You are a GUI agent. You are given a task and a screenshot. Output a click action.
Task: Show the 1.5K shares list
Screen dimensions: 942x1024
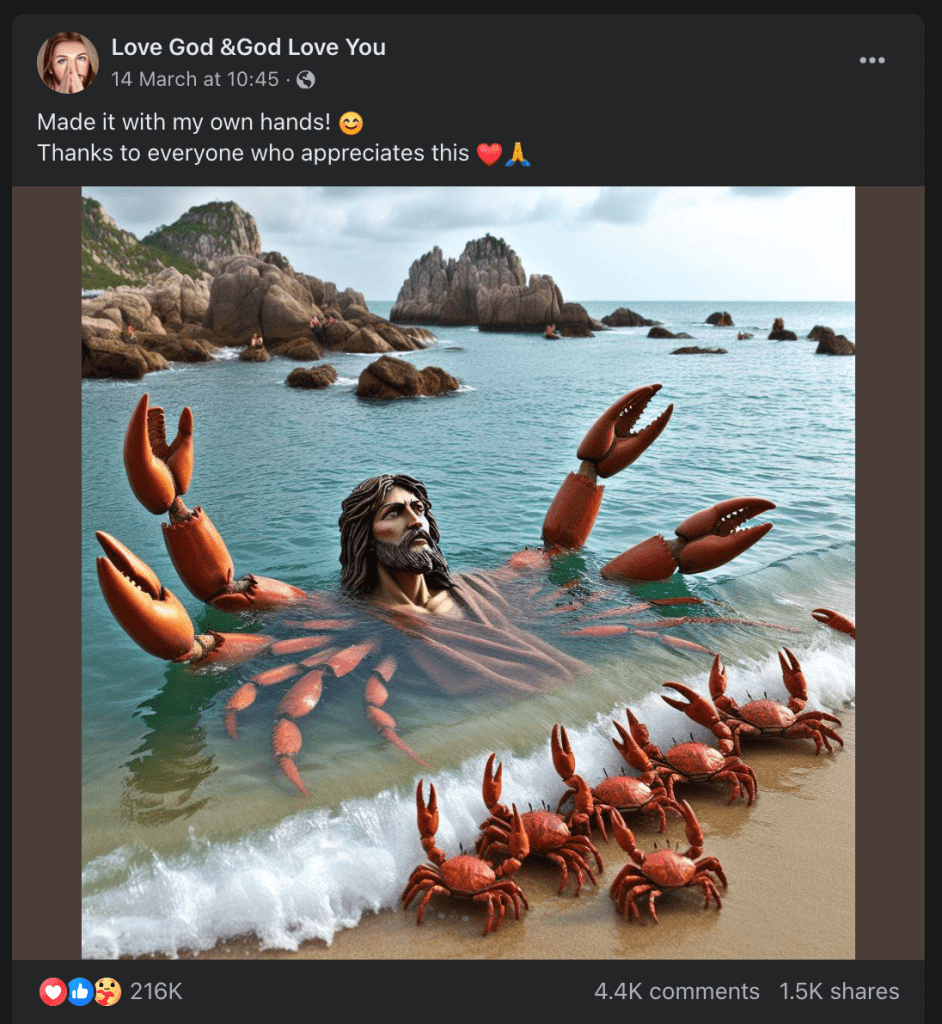[x=839, y=992]
